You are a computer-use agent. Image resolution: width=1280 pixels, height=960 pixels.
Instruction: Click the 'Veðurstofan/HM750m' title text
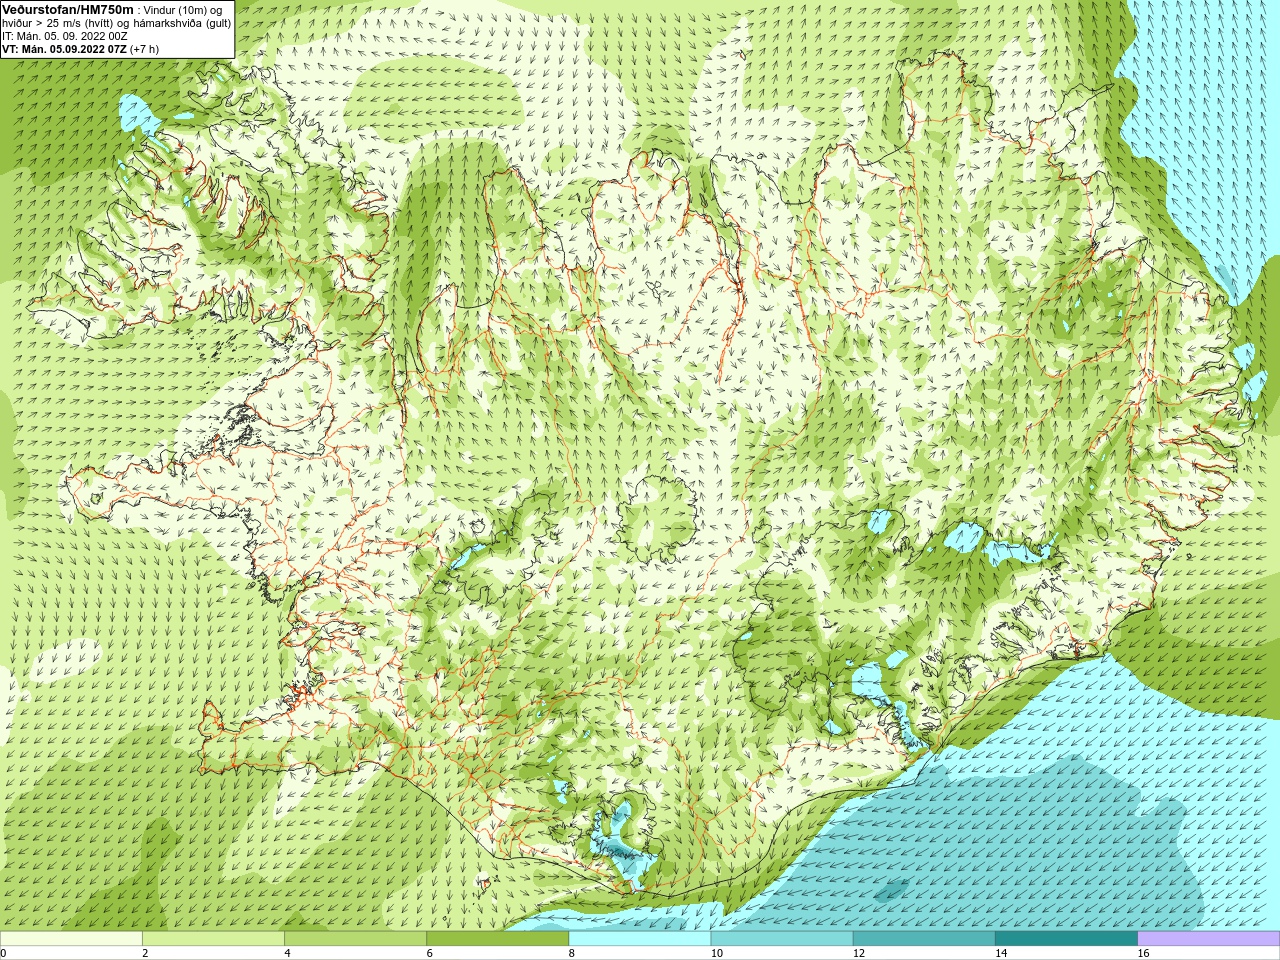[x=68, y=9]
